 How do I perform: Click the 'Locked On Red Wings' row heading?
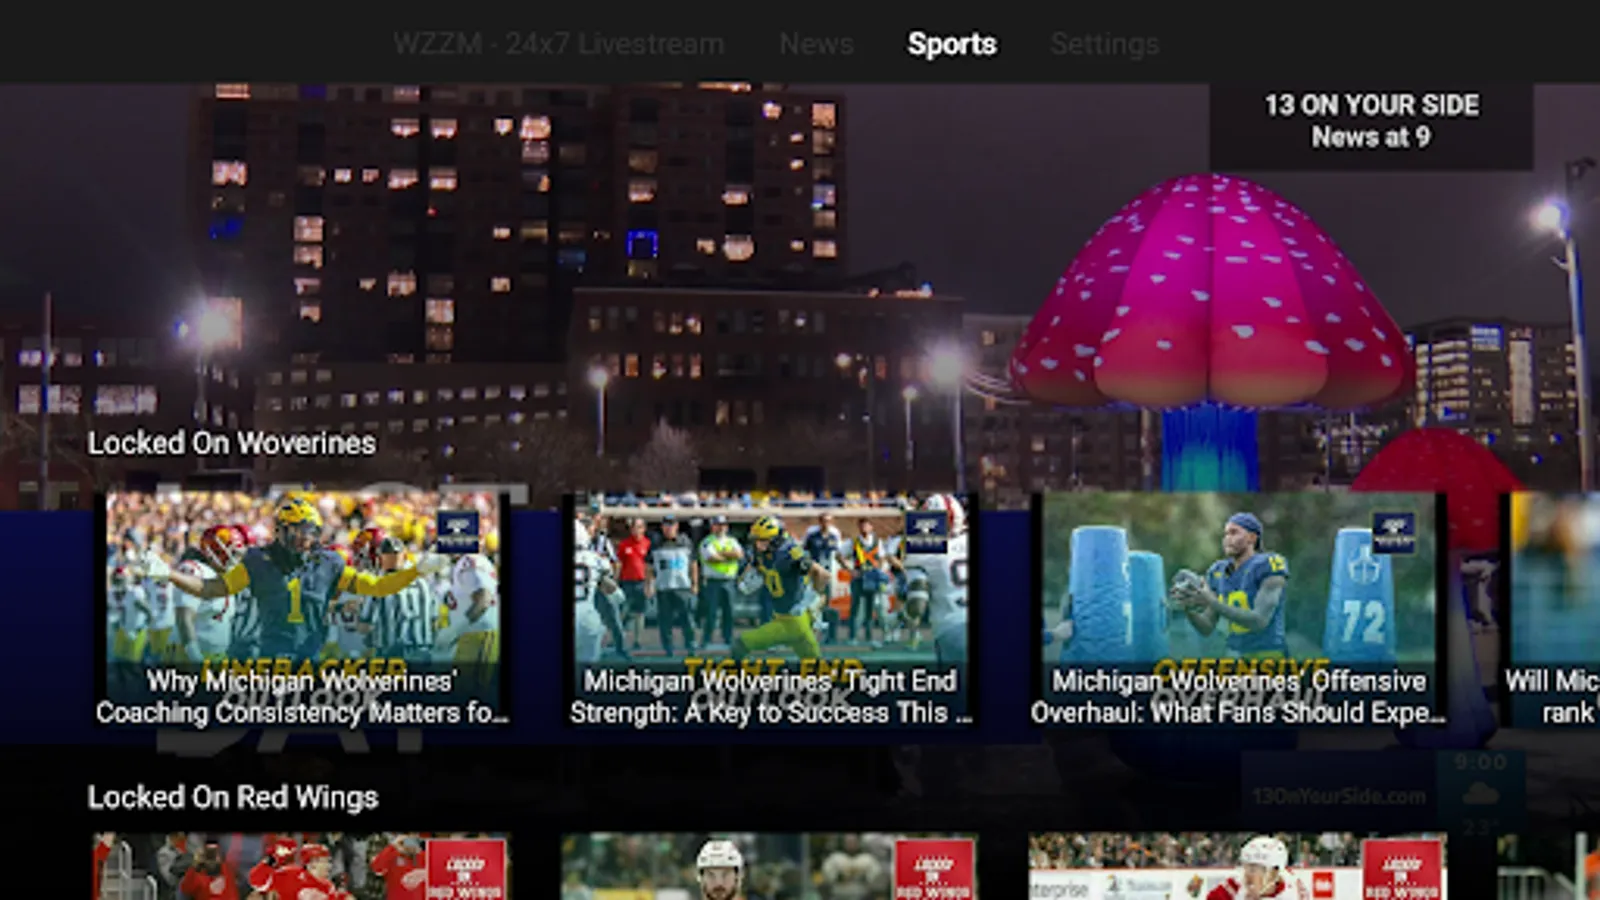(233, 797)
